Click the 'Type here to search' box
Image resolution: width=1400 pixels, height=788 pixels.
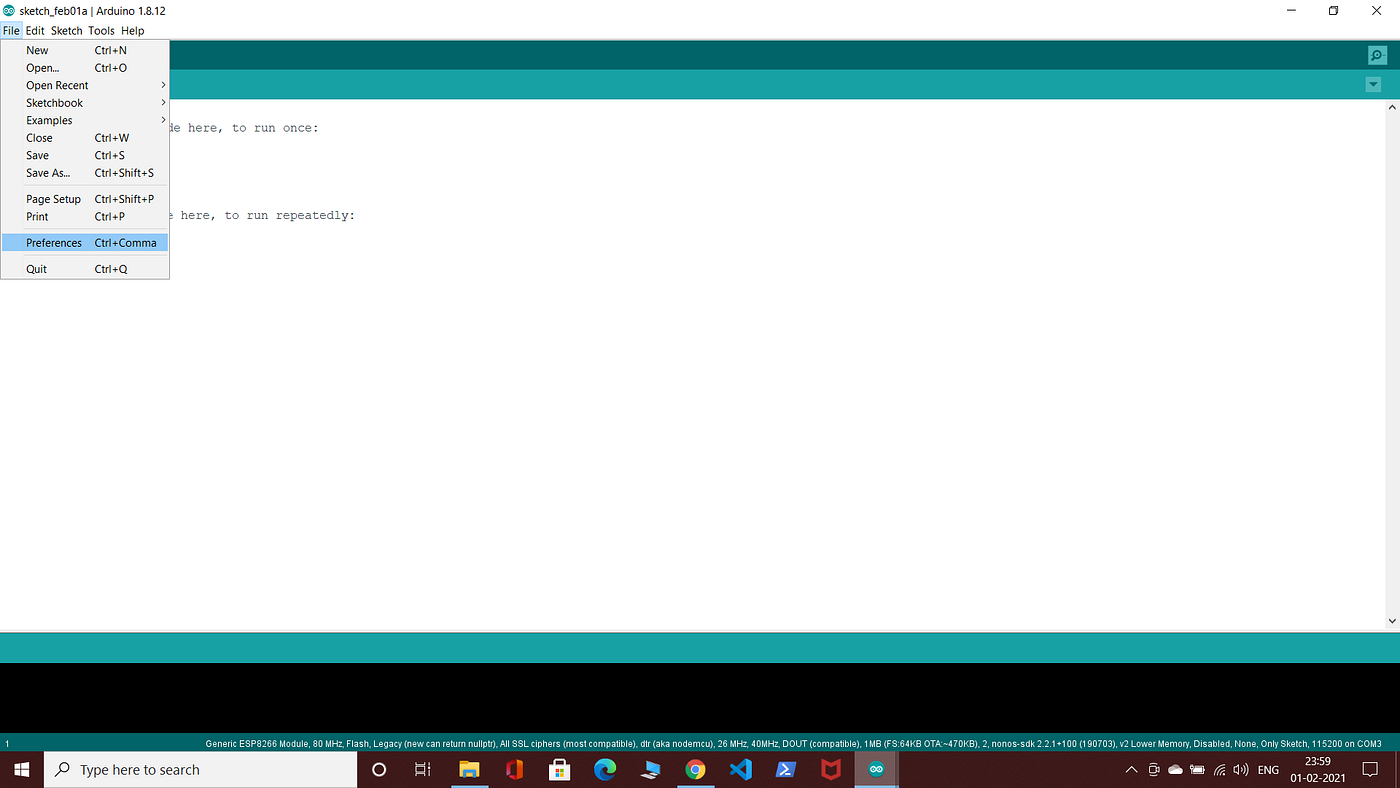[201, 770]
